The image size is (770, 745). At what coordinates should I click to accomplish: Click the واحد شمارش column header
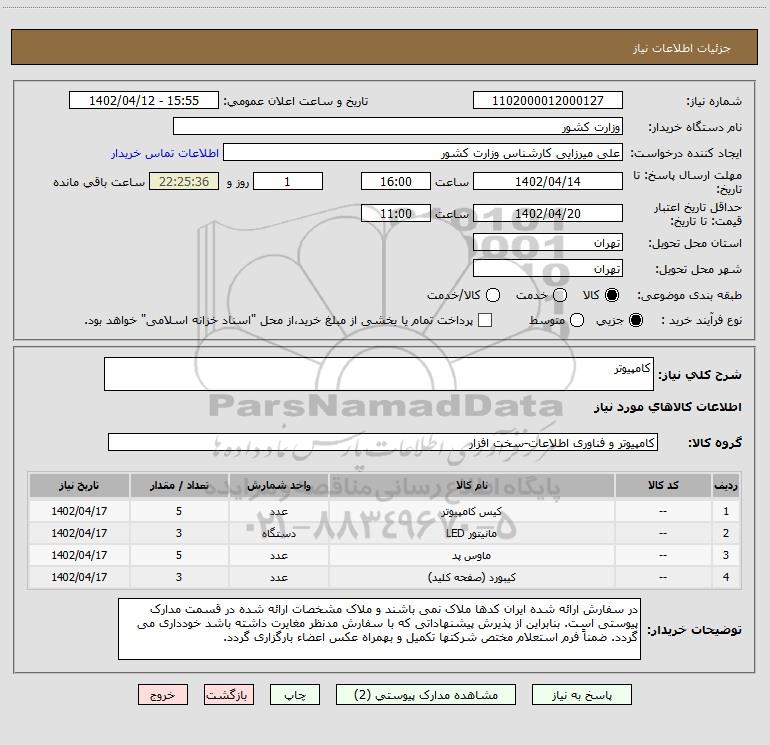[x=278, y=486]
